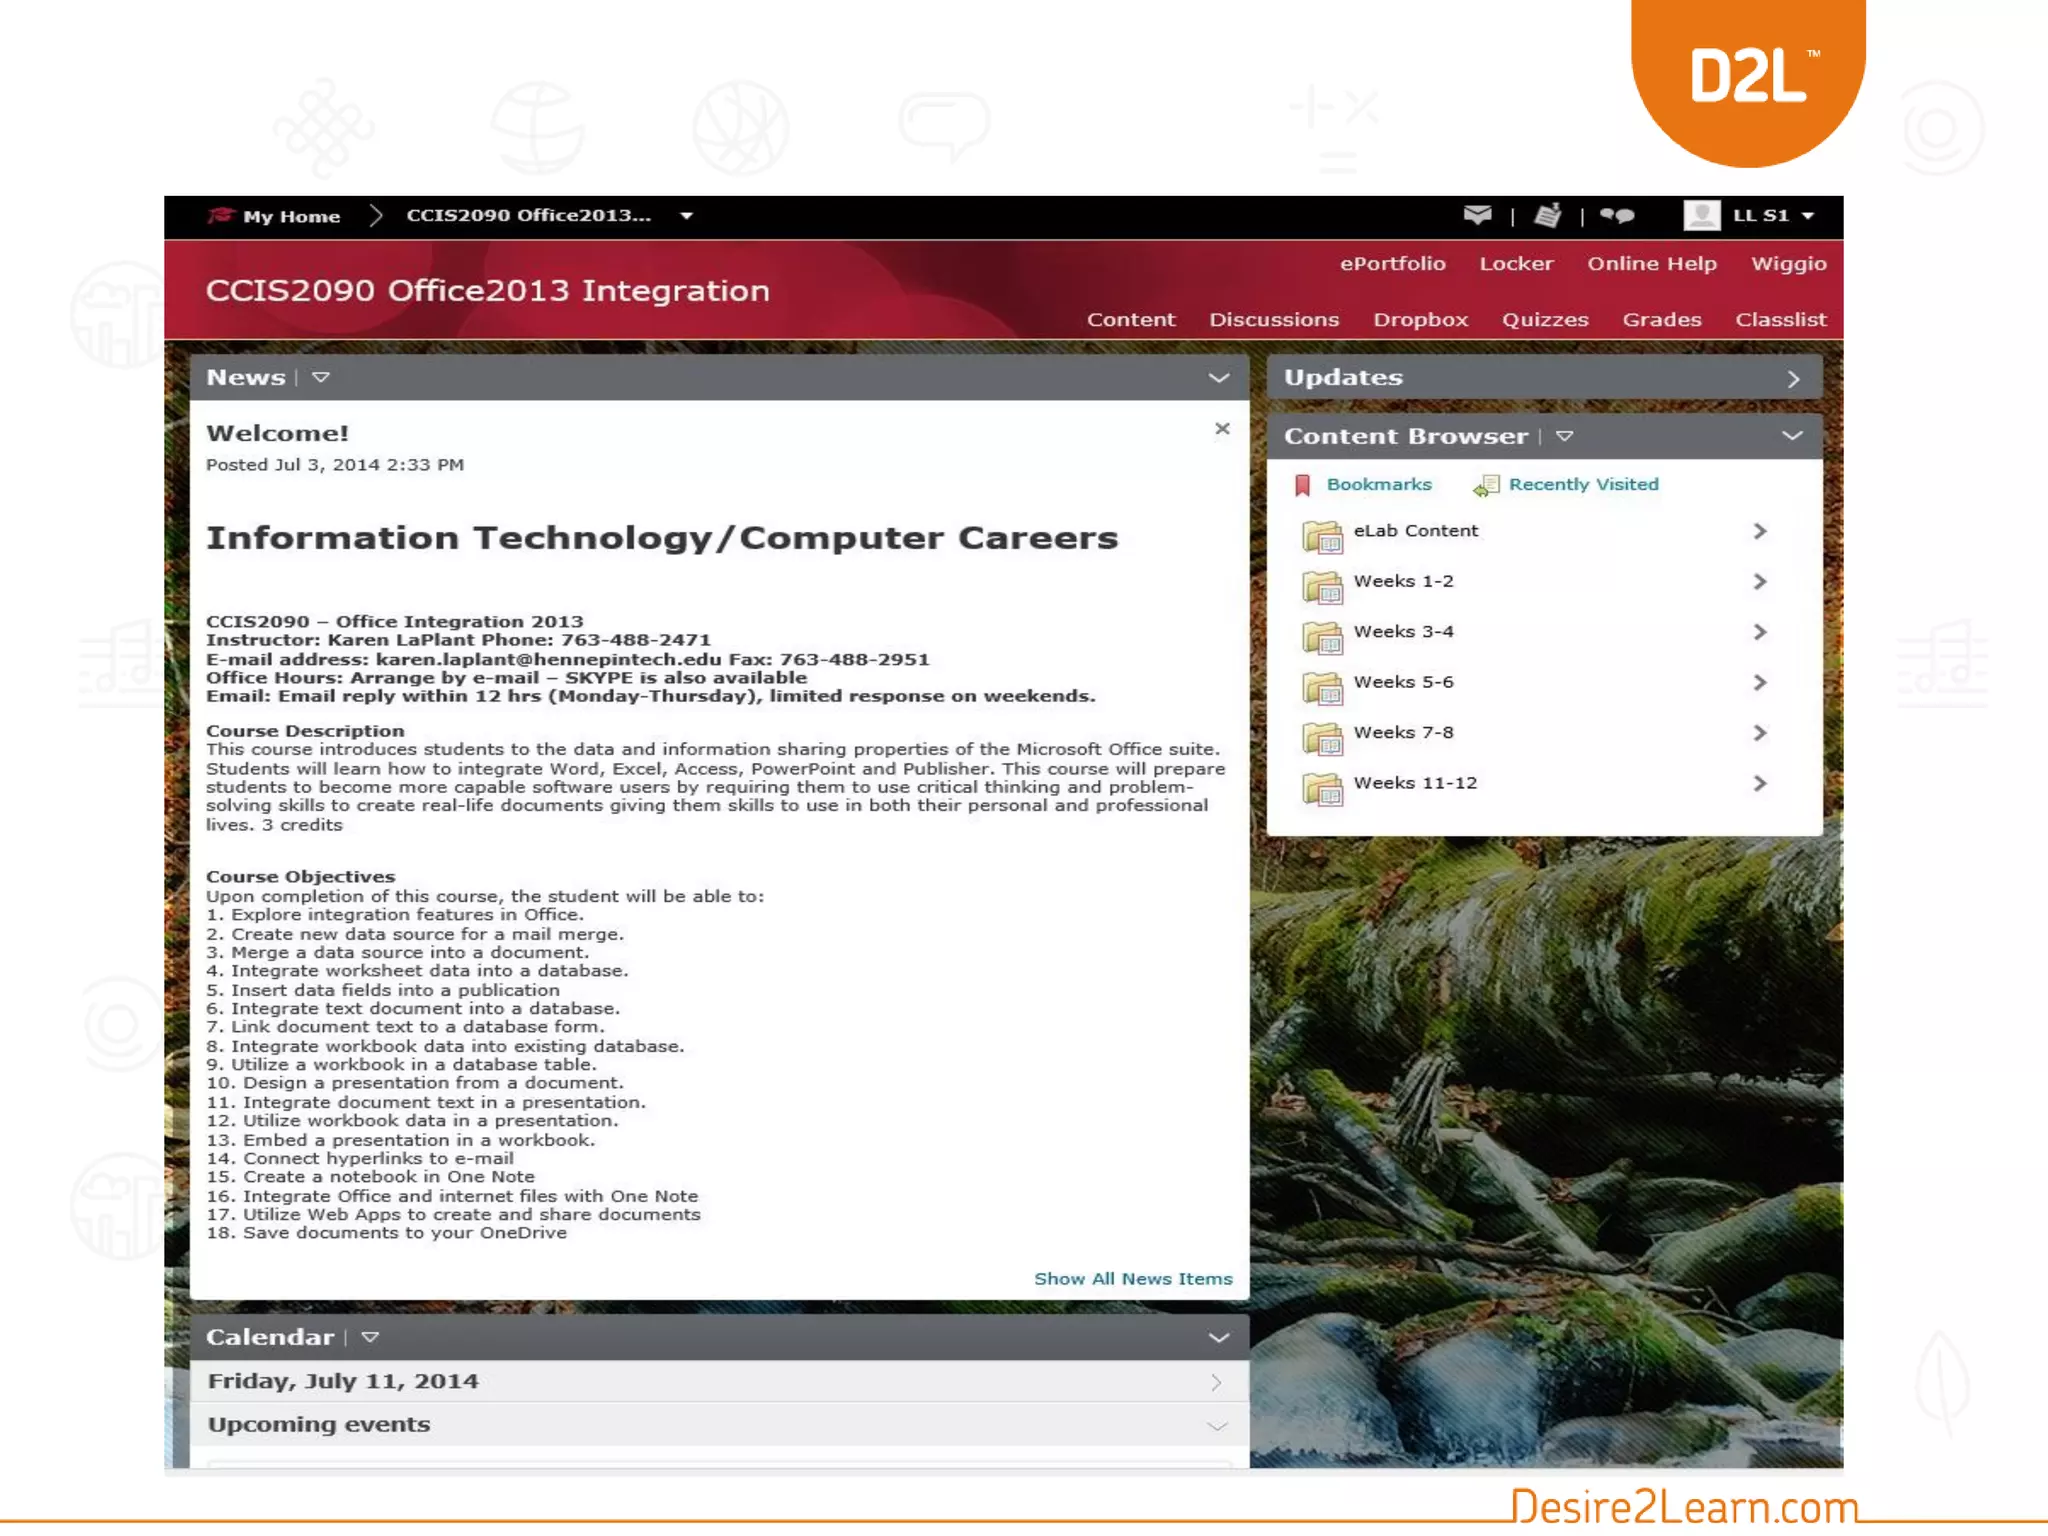2048x1536 pixels.
Task: Click the My Home graduation cap icon
Action: pyautogui.click(x=220, y=215)
